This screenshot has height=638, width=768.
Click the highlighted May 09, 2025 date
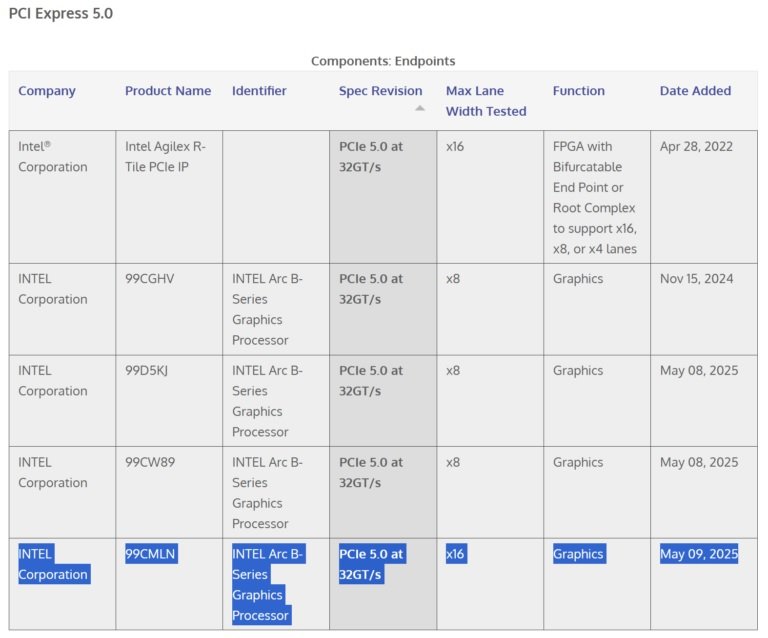[698, 554]
